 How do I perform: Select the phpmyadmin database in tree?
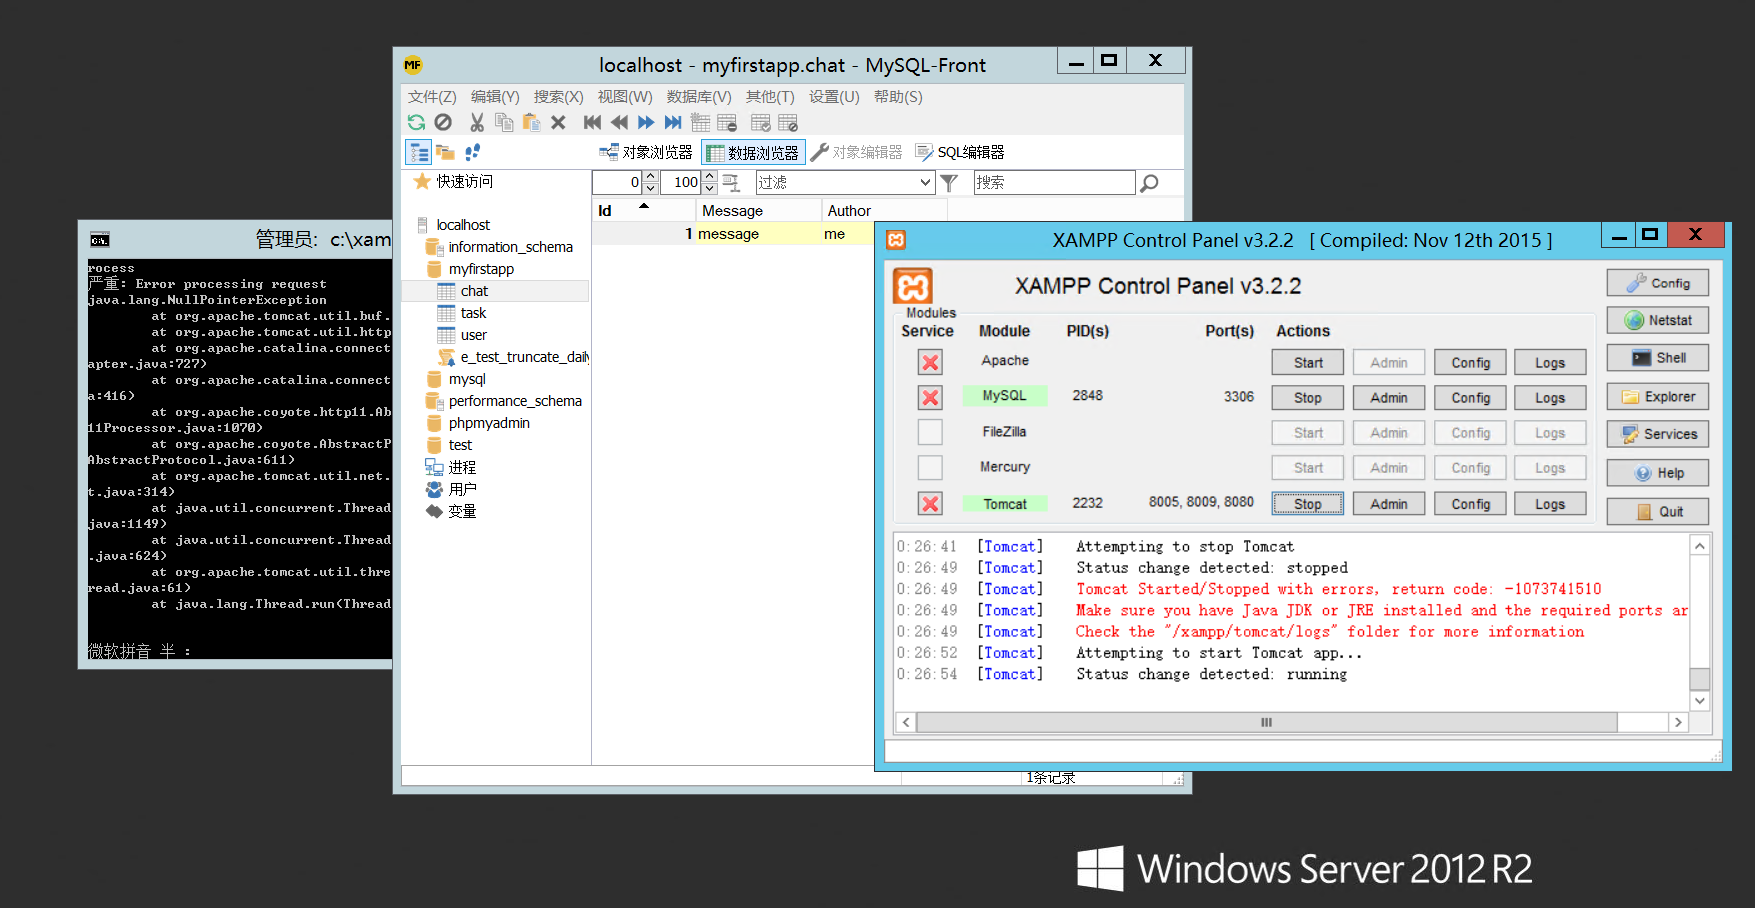(489, 423)
